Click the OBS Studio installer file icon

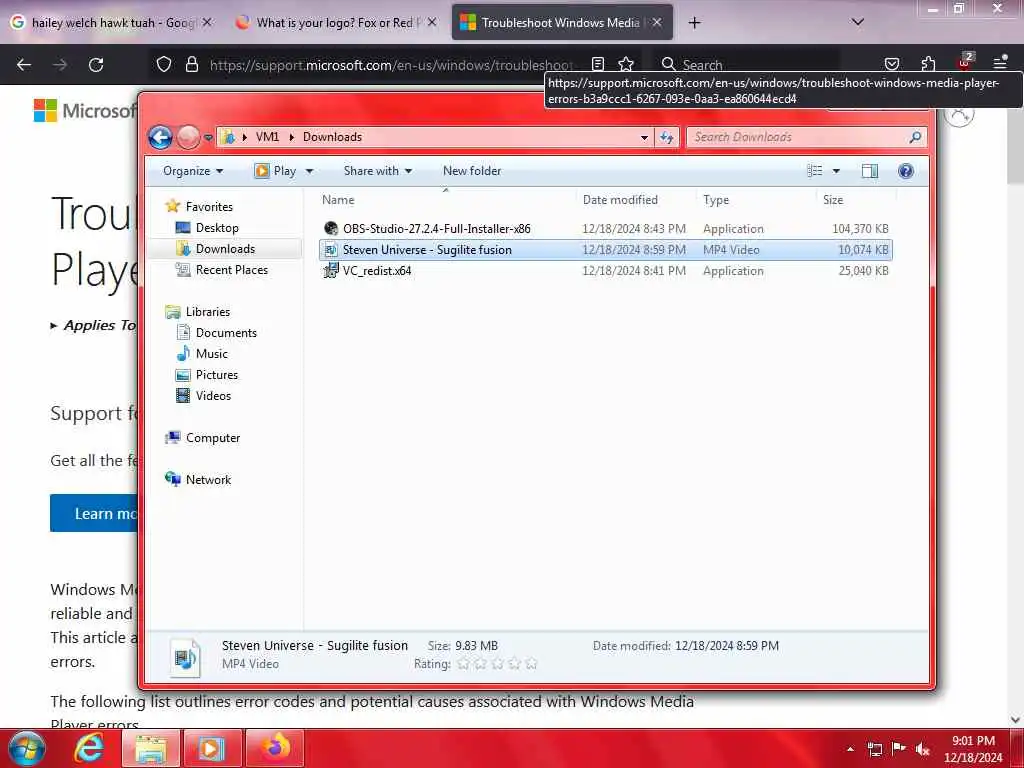point(330,229)
